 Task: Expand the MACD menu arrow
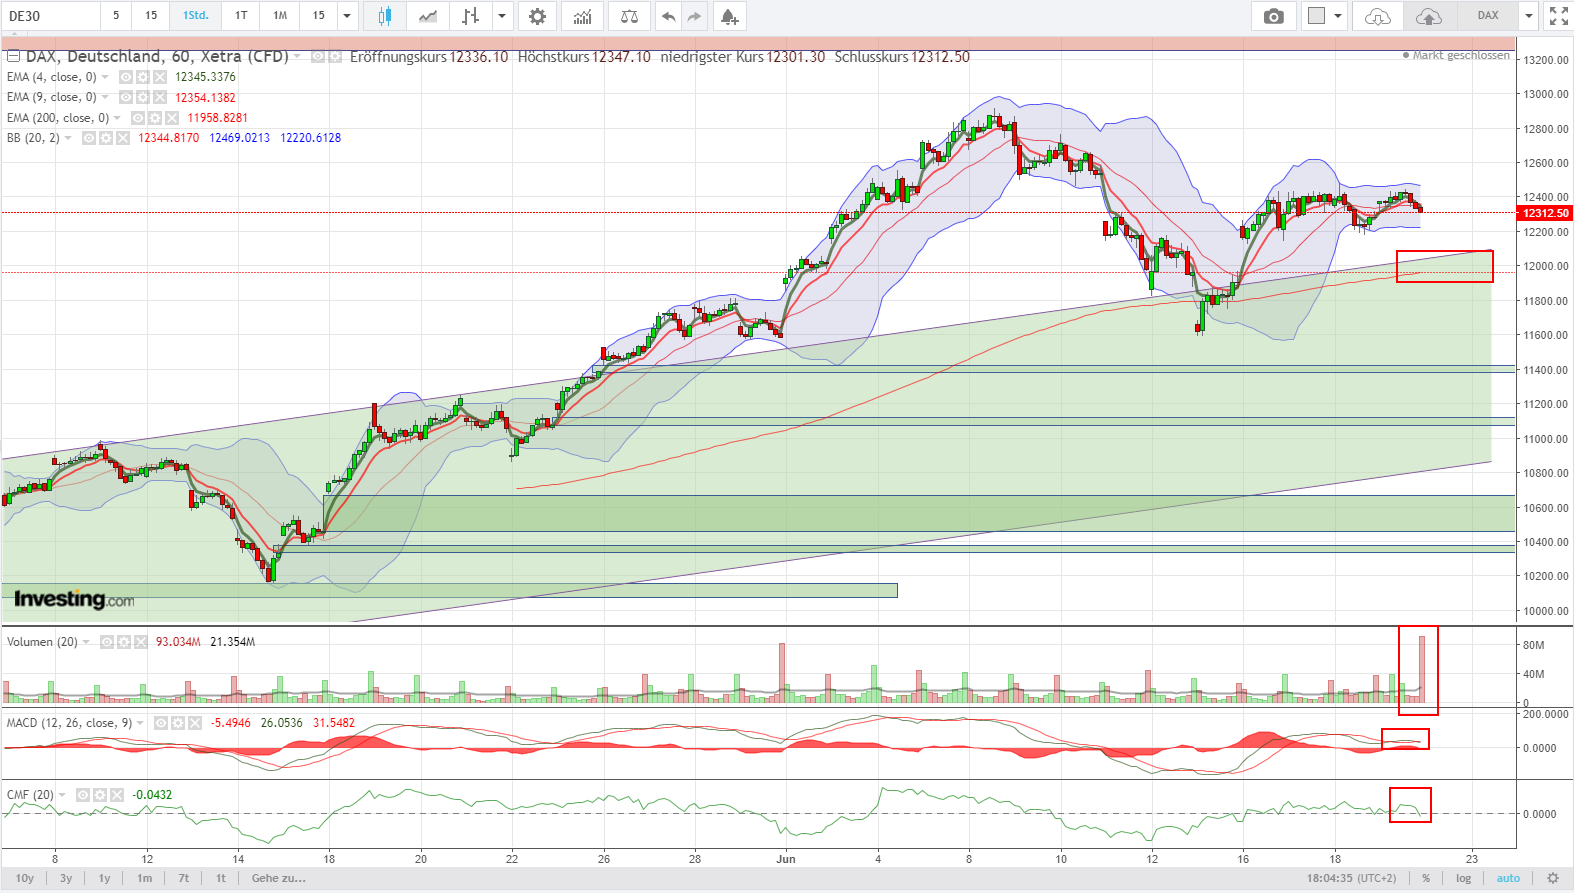[x=140, y=723]
